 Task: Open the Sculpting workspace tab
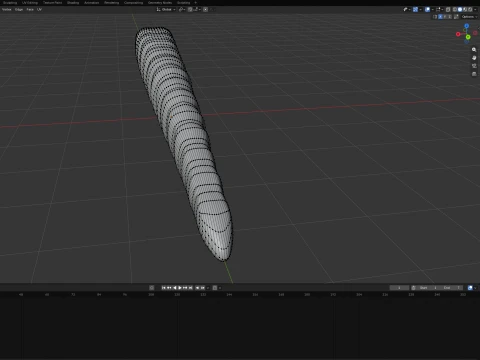pyautogui.click(x=10, y=3)
